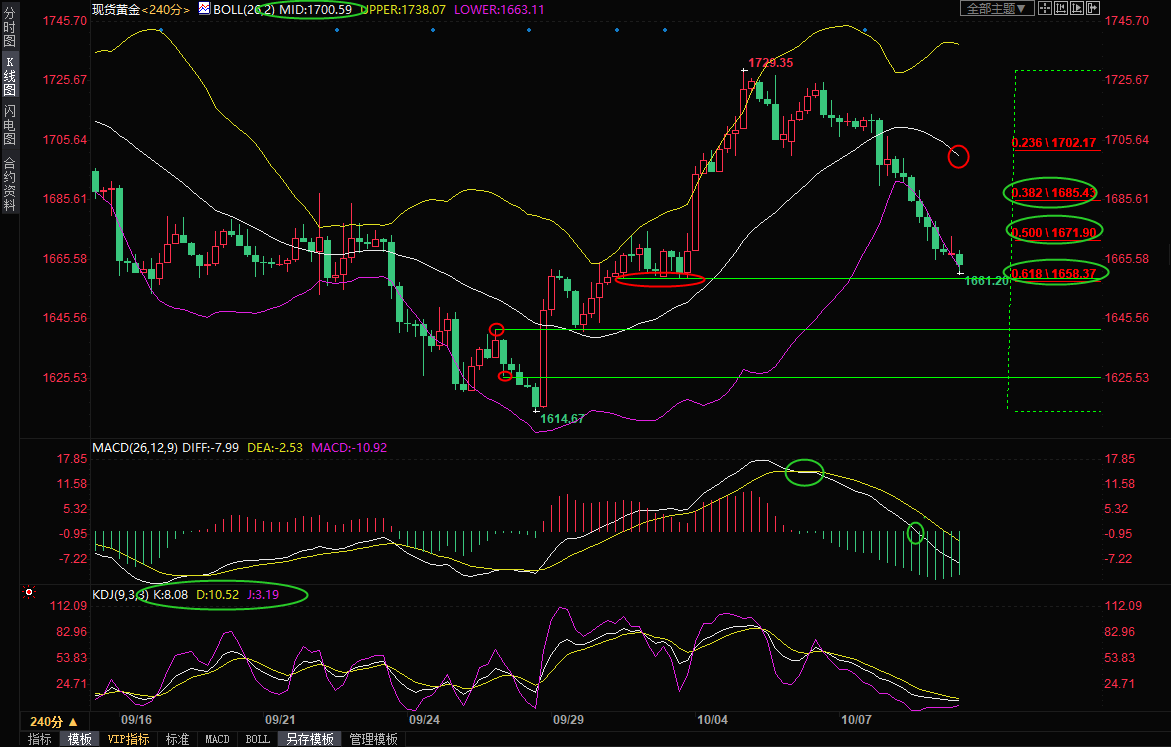Click the 管理模板 button
Viewport: 1171px width, 747px height.
(372, 739)
